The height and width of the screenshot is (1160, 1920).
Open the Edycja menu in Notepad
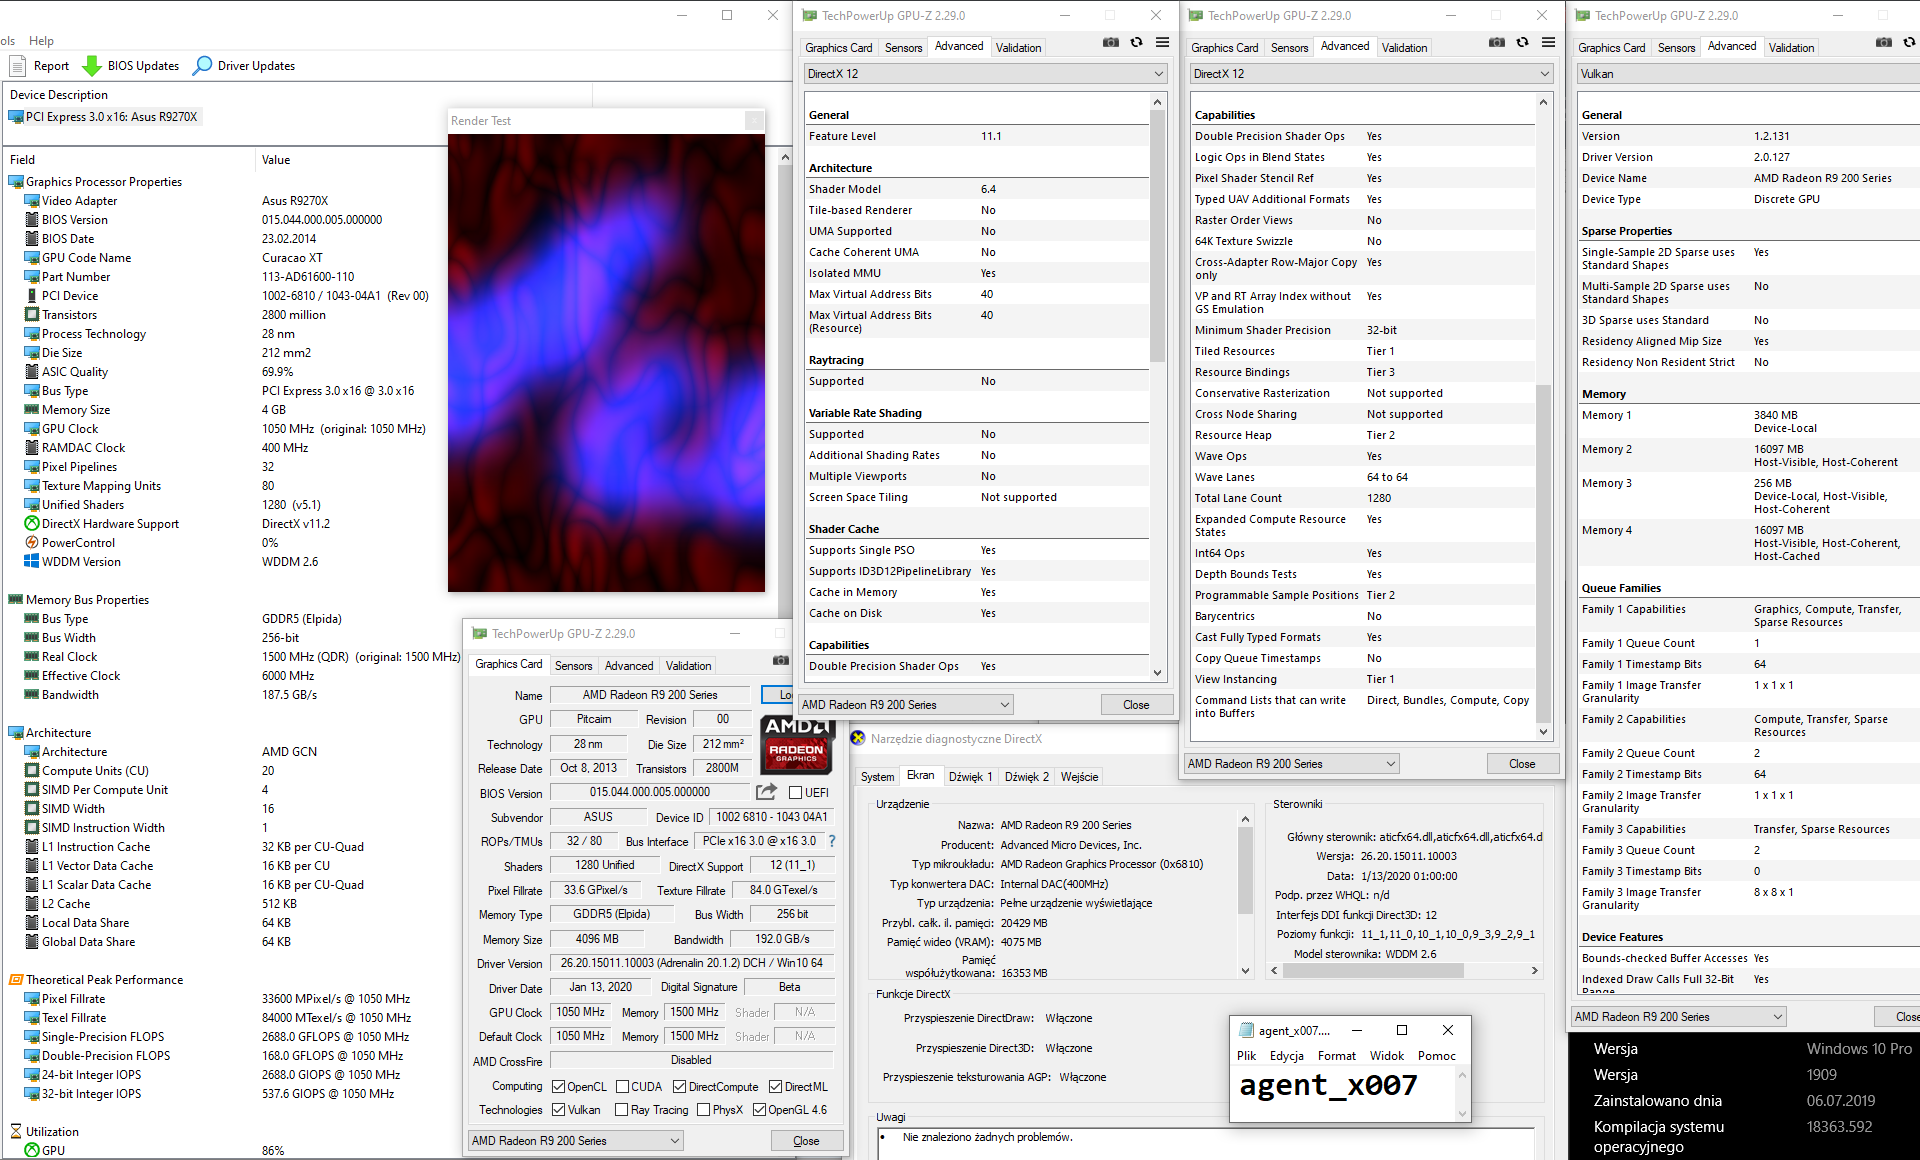[x=1287, y=1056]
